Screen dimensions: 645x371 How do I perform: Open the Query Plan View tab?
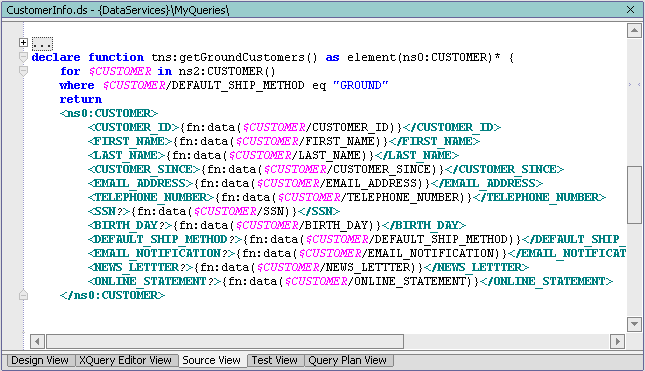(348, 360)
